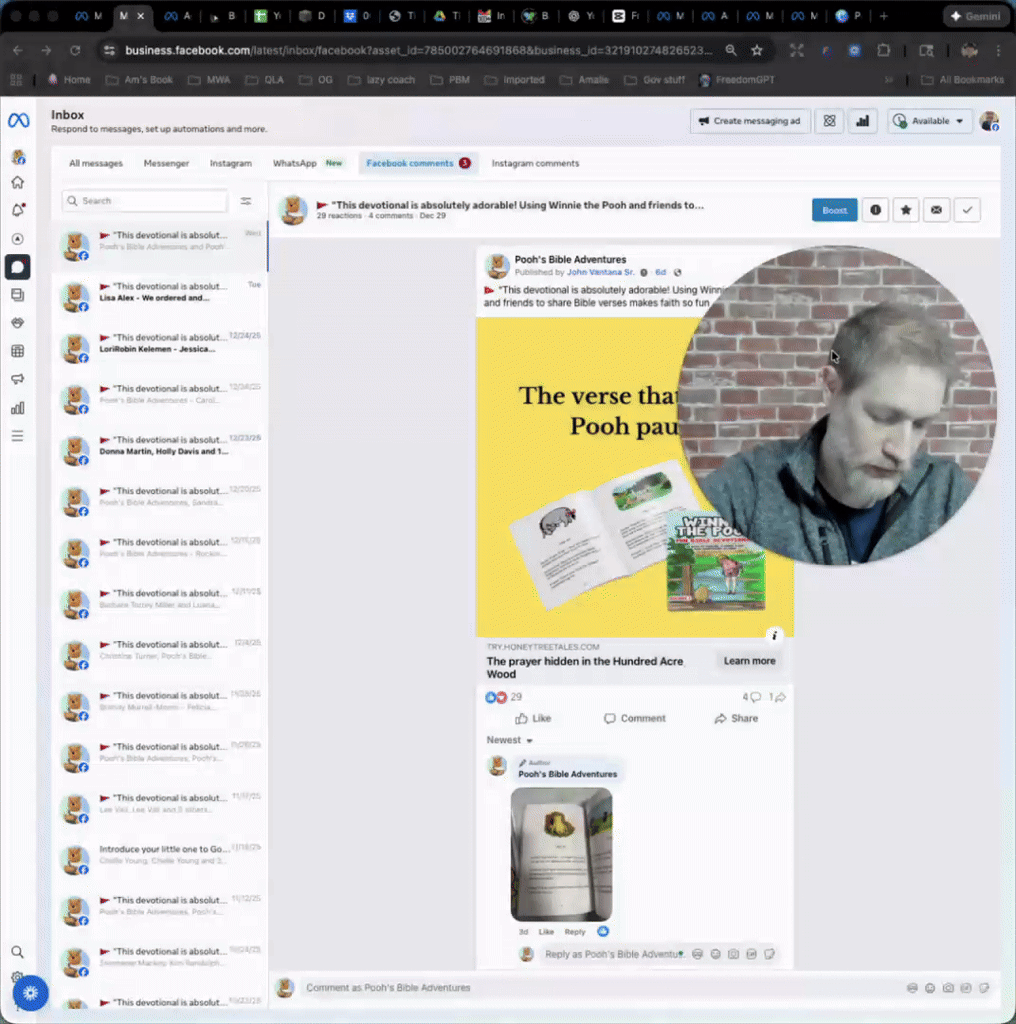Open the All Bookmarks folder
This screenshot has height=1024, width=1016.
click(962, 80)
